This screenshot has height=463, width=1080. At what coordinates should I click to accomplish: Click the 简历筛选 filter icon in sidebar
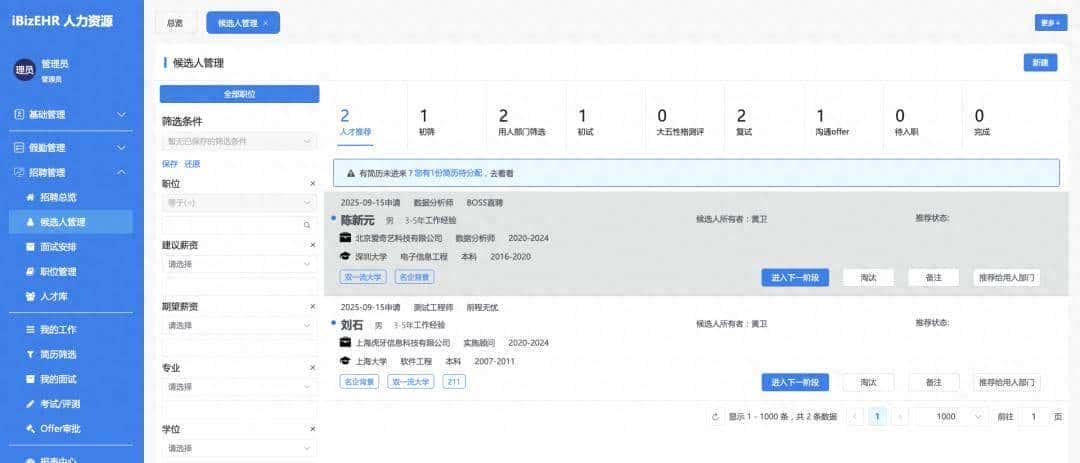pyautogui.click(x=30, y=355)
